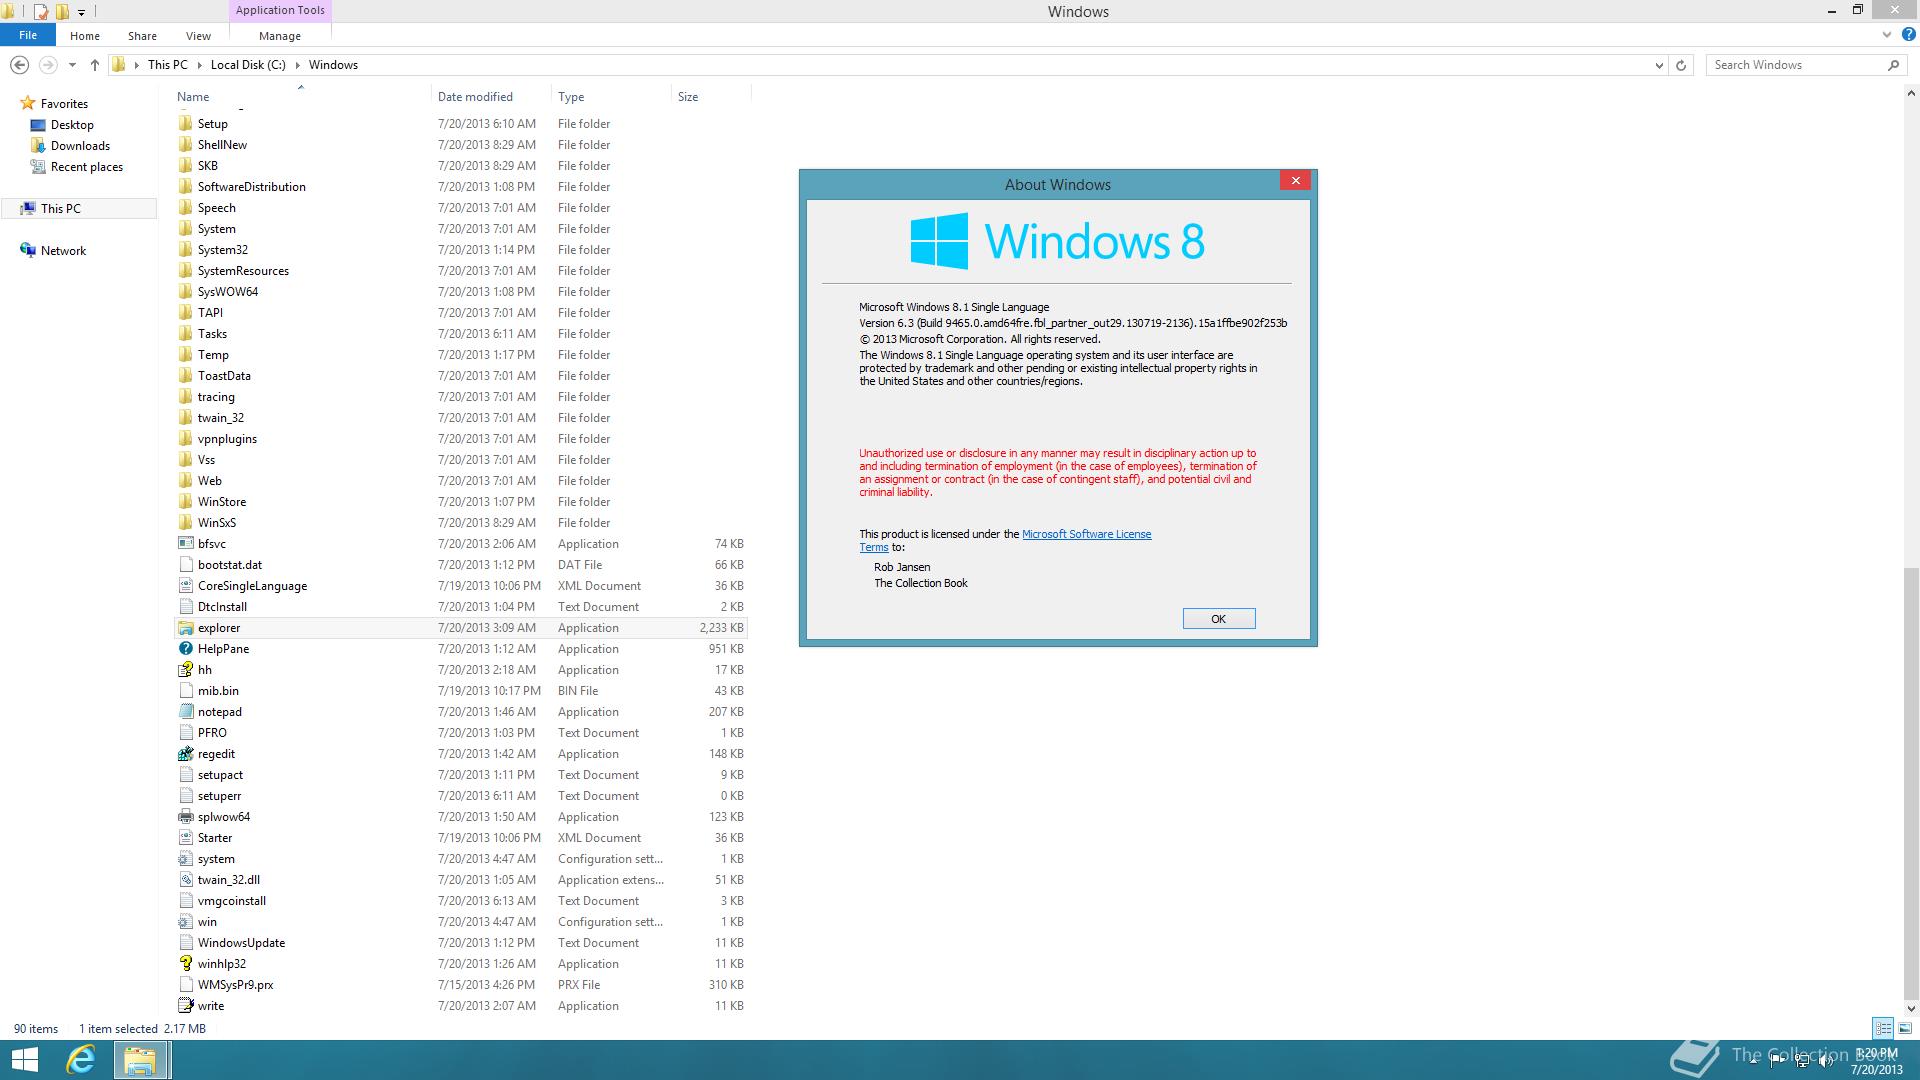Click File Explorer taskbar icon
The width and height of the screenshot is (1920, 1080).
coord(140,1060)
